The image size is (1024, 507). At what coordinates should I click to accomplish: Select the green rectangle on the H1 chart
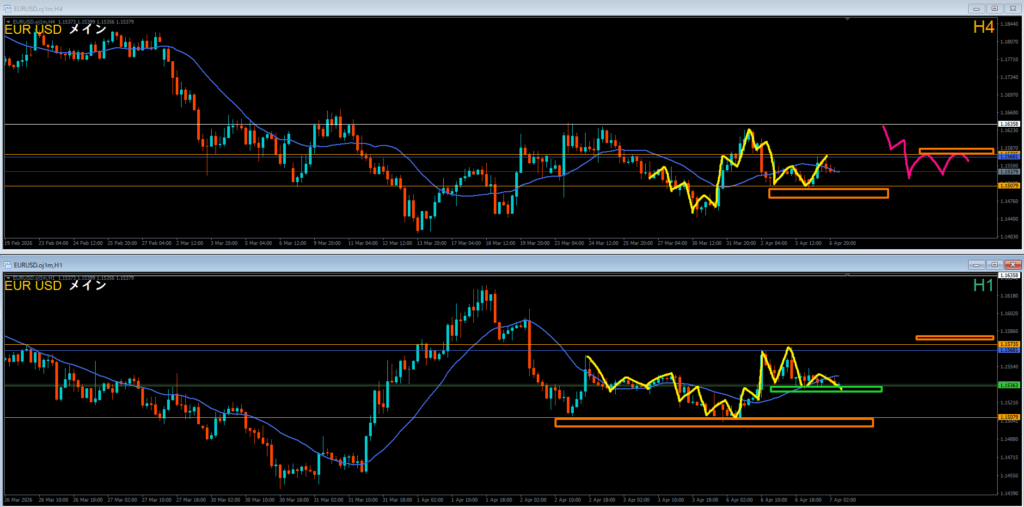click(826, 388)
